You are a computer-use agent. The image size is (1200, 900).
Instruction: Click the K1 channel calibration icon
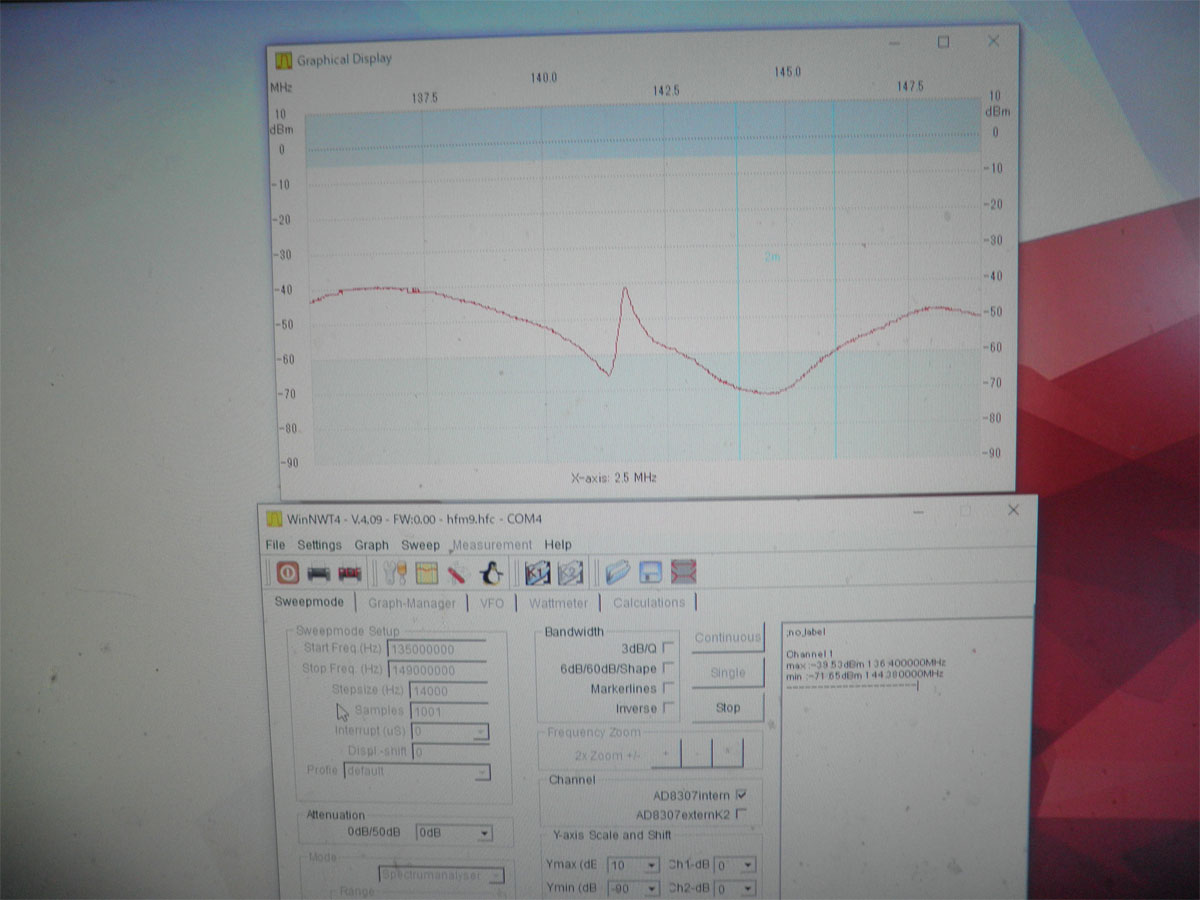coord(538,573)
